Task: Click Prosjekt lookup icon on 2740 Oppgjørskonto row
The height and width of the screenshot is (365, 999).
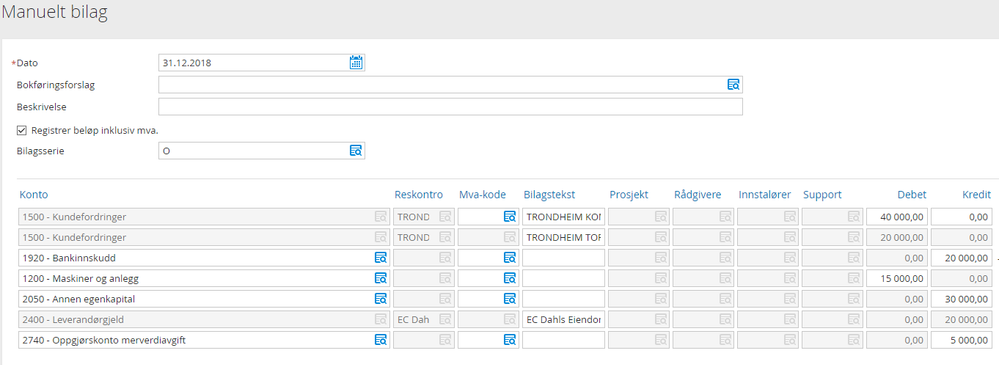Action: click(660, 340)
